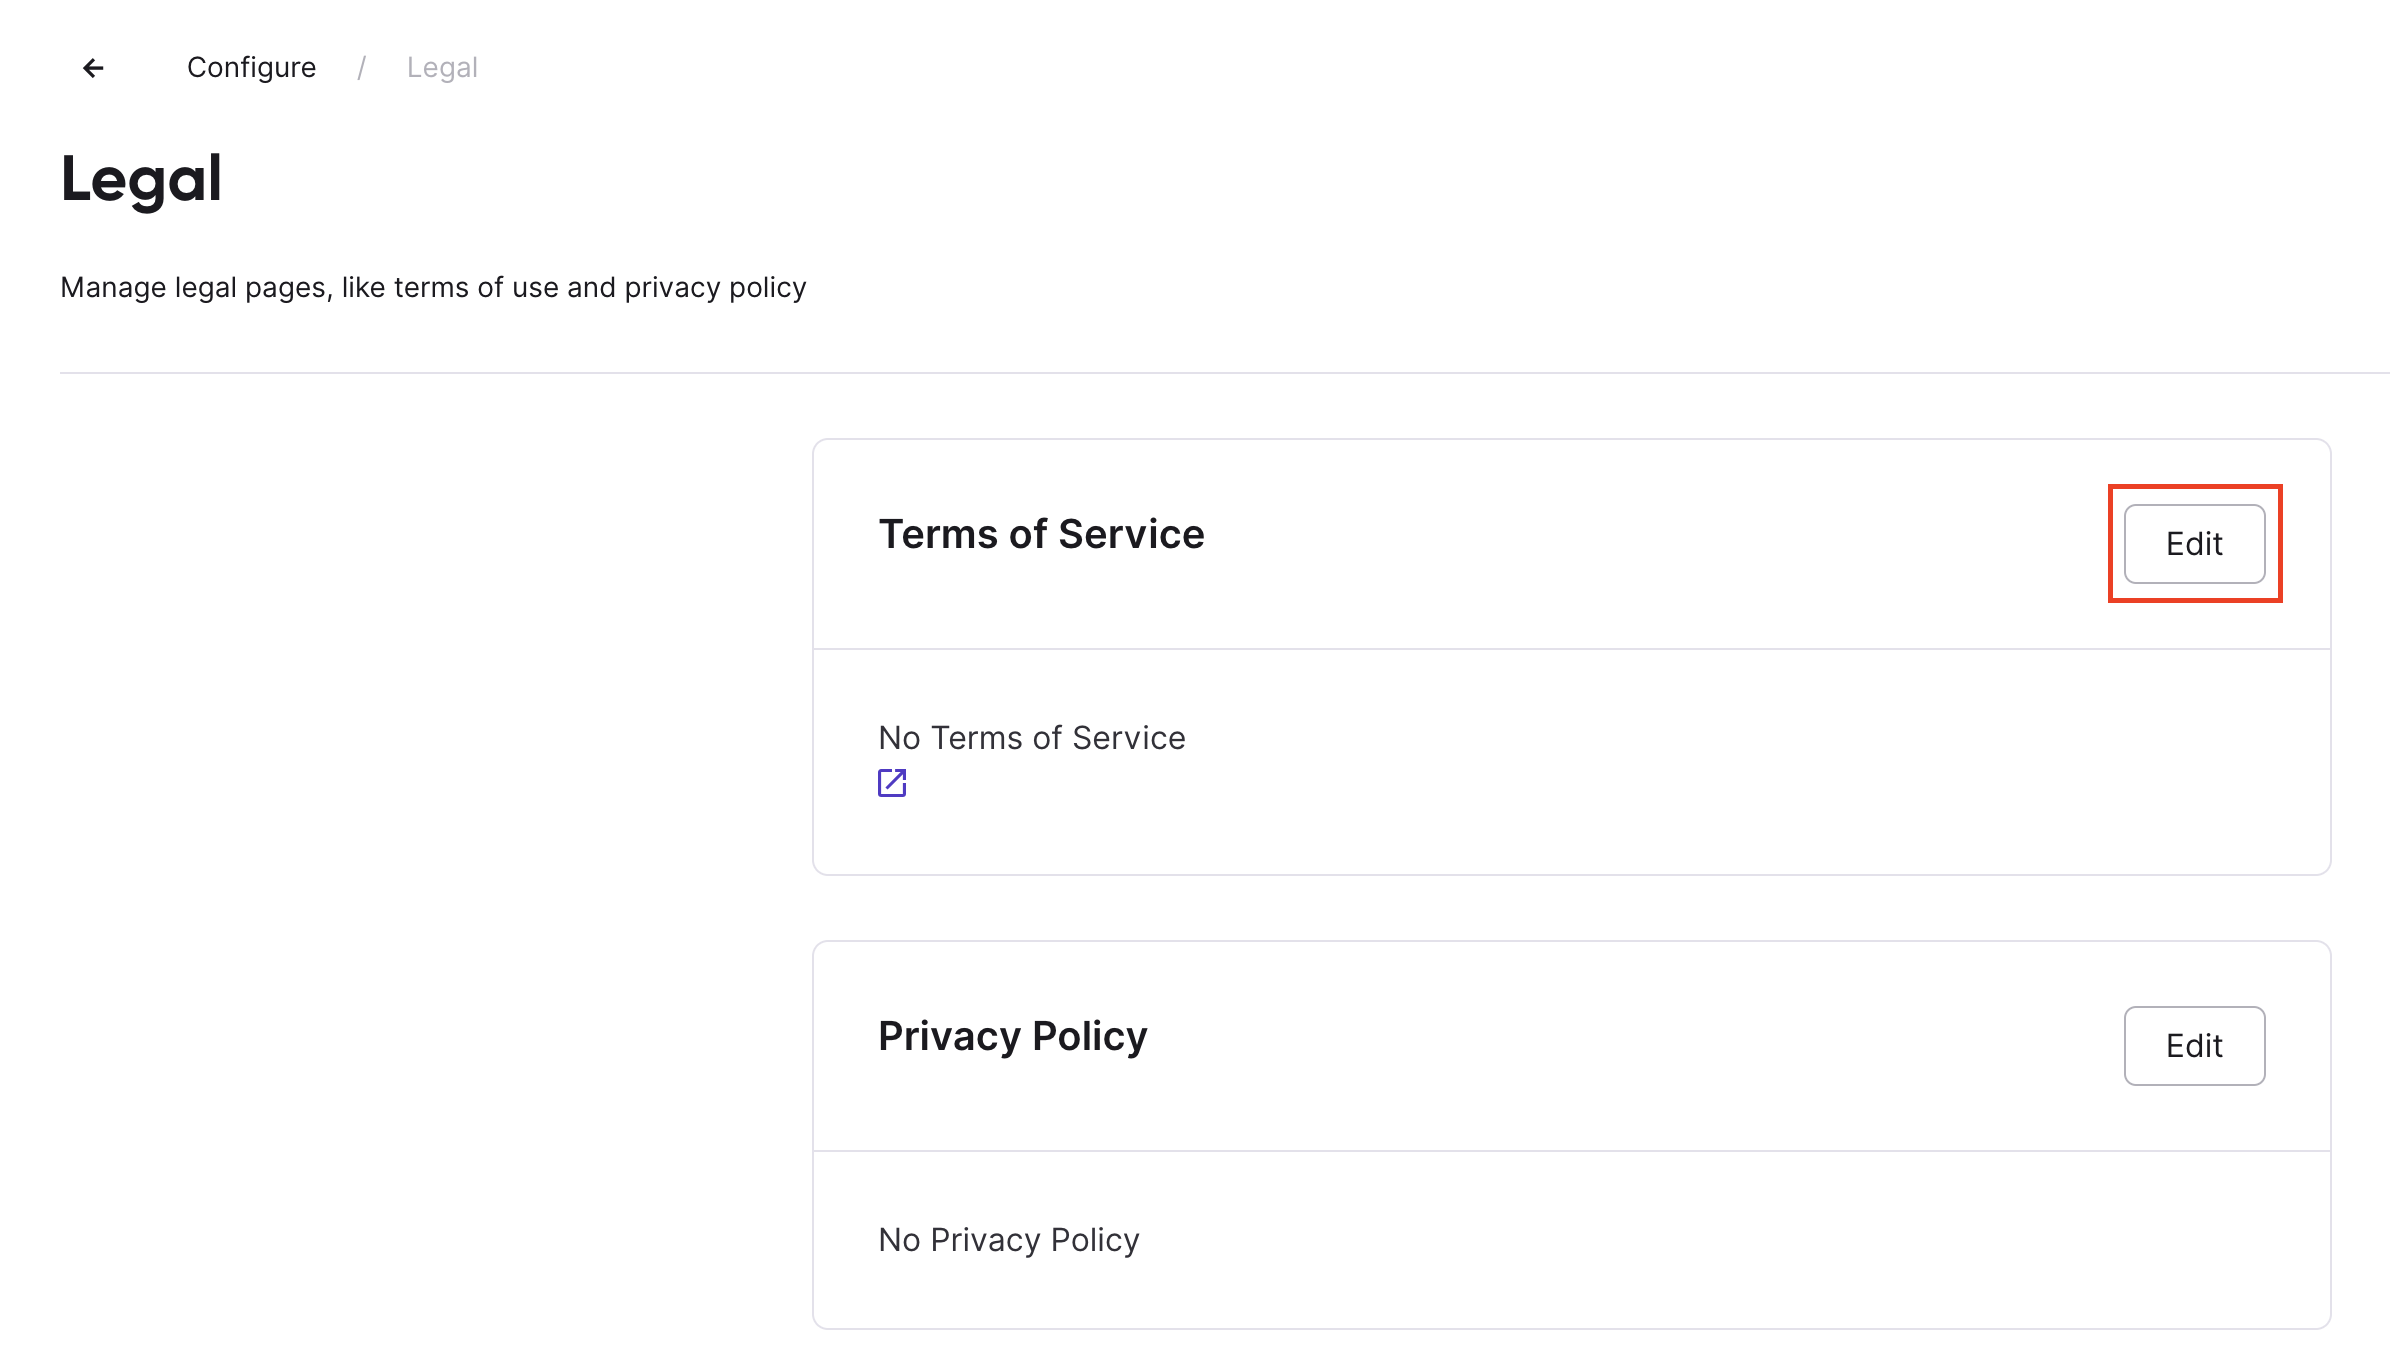Select the Privacy Policy card heading
The height and width of the screenshot is (1362, 2390).
pyautogui.click(x=1012, y=1036)
